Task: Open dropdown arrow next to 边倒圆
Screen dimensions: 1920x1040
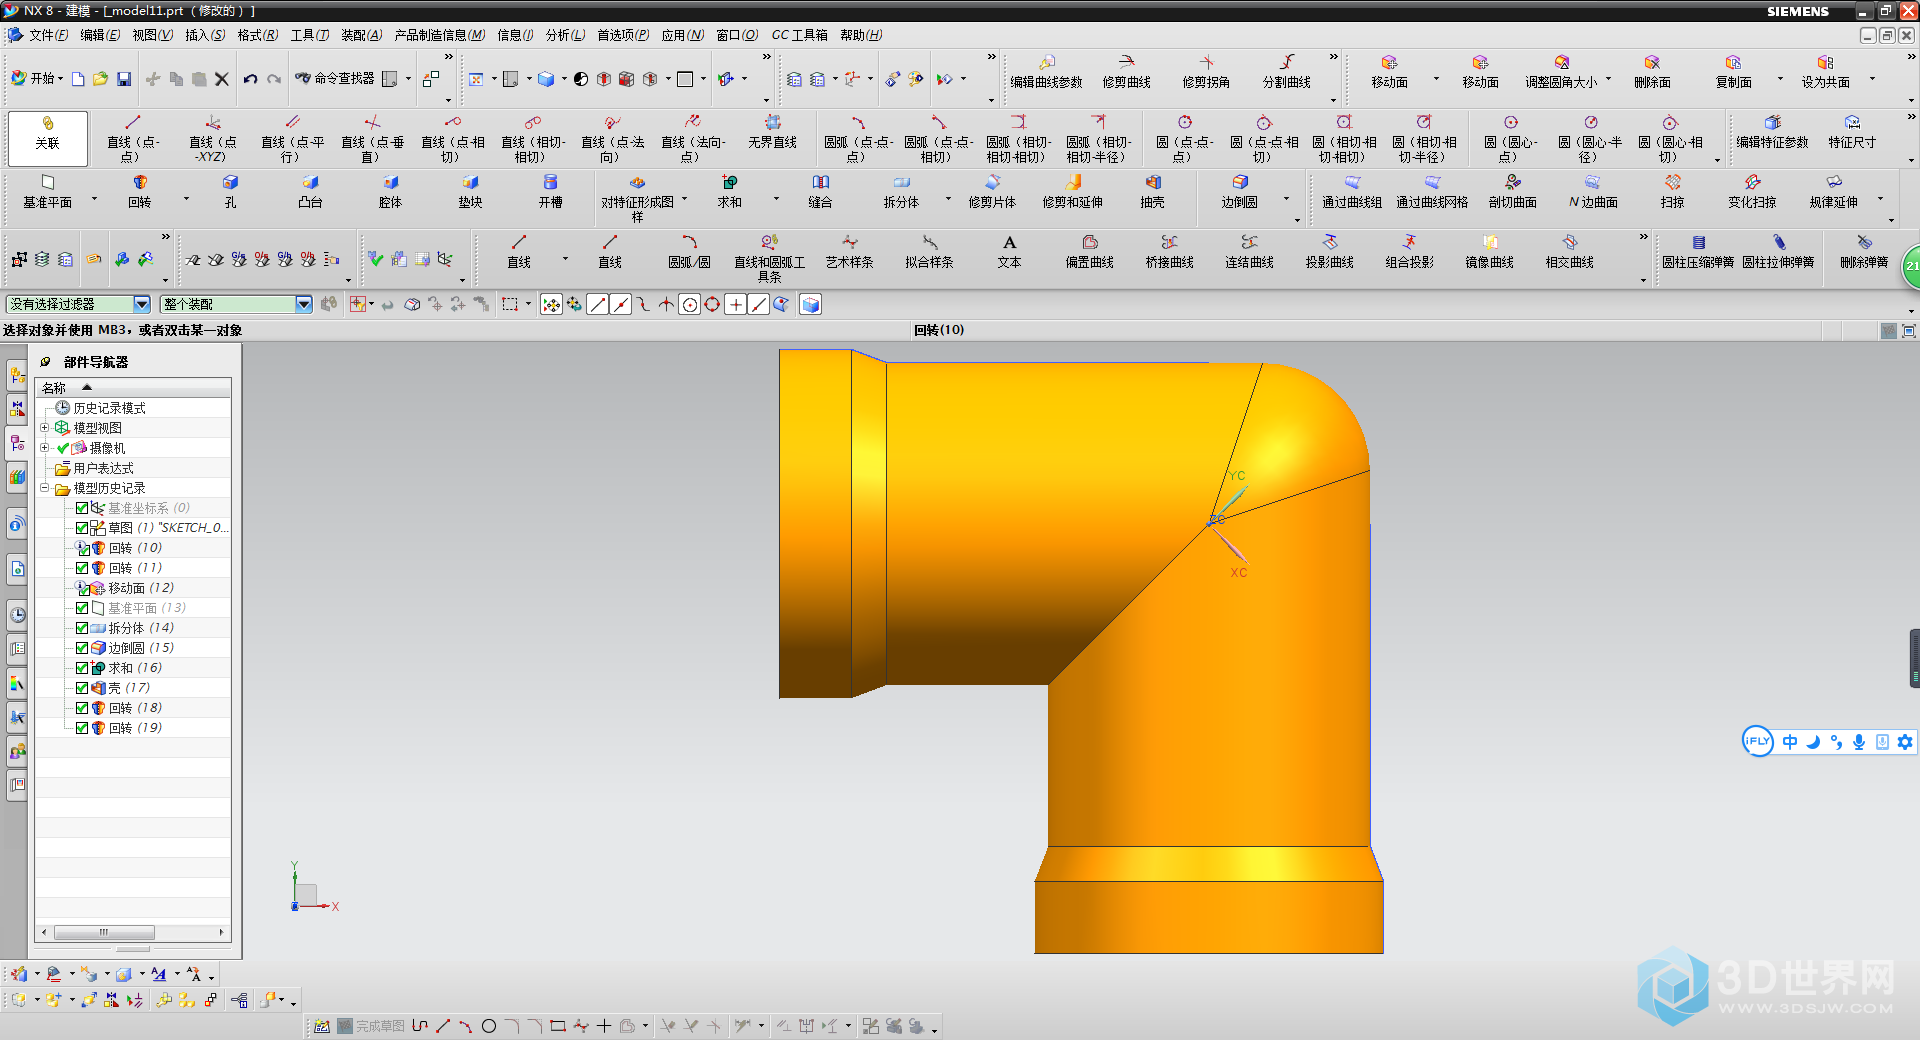Action: [1287, 199]
